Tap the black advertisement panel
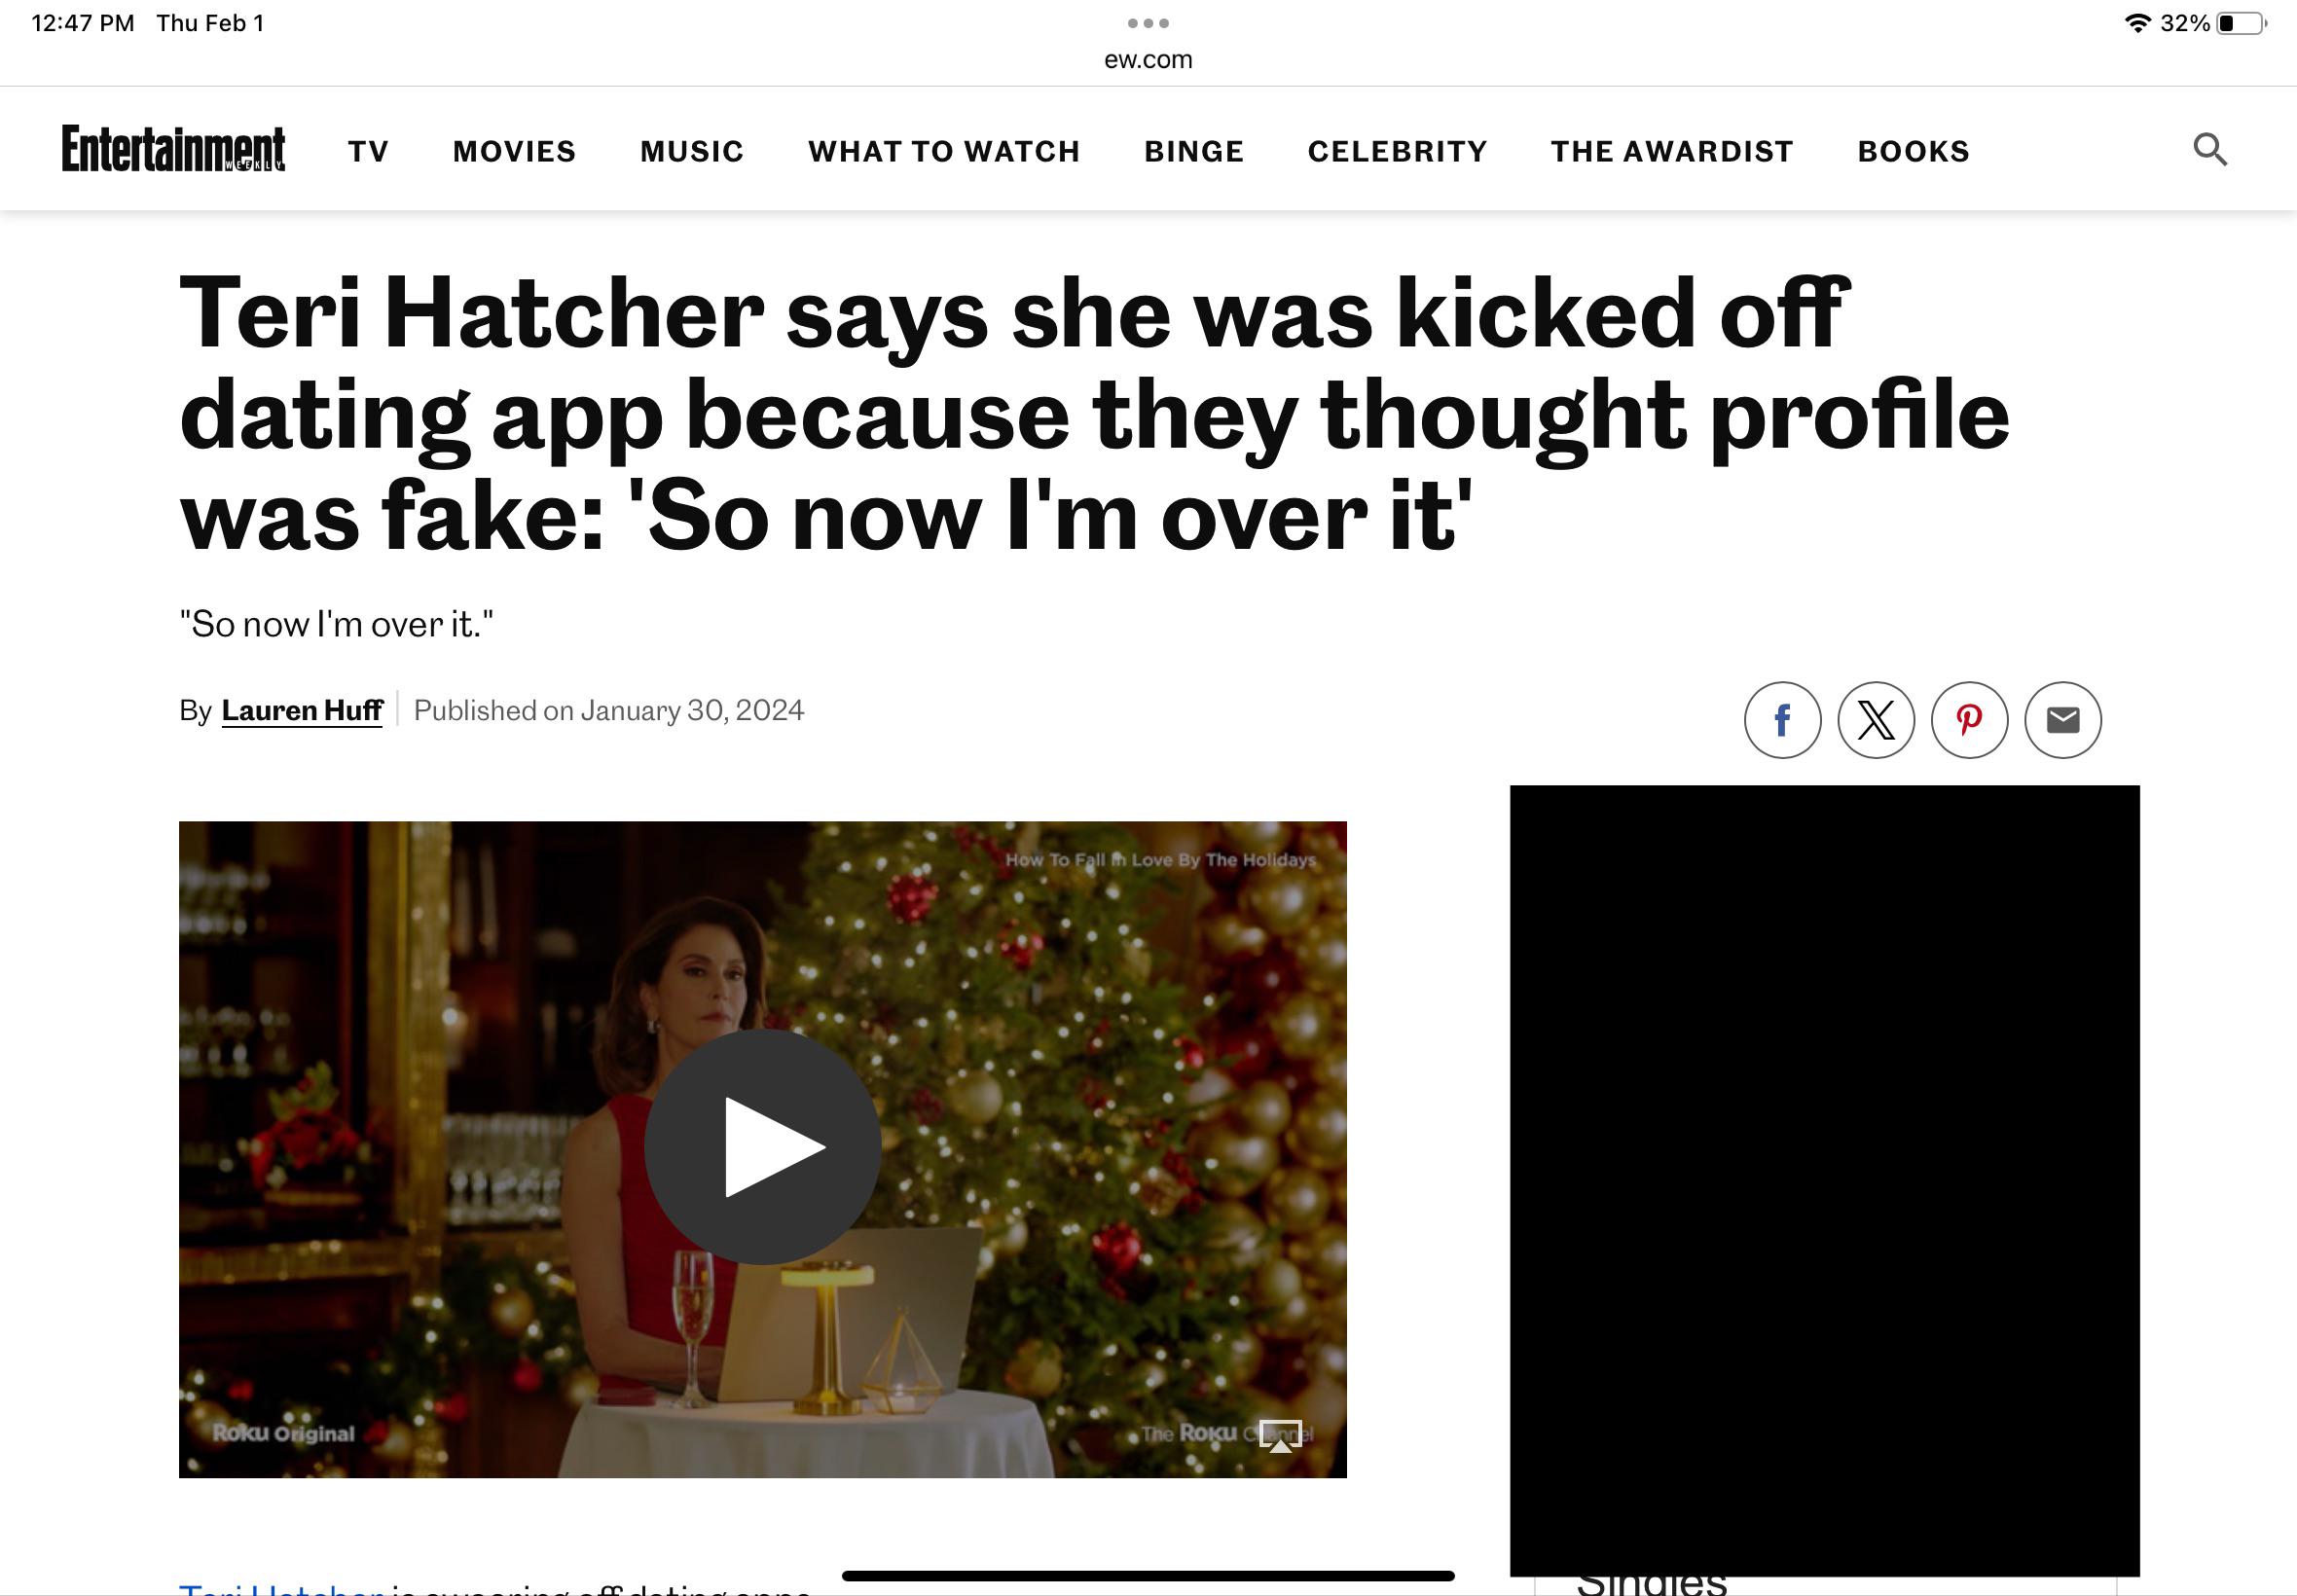This screenshot has width=2297, height=1596. click(x=1824, y=1180)
